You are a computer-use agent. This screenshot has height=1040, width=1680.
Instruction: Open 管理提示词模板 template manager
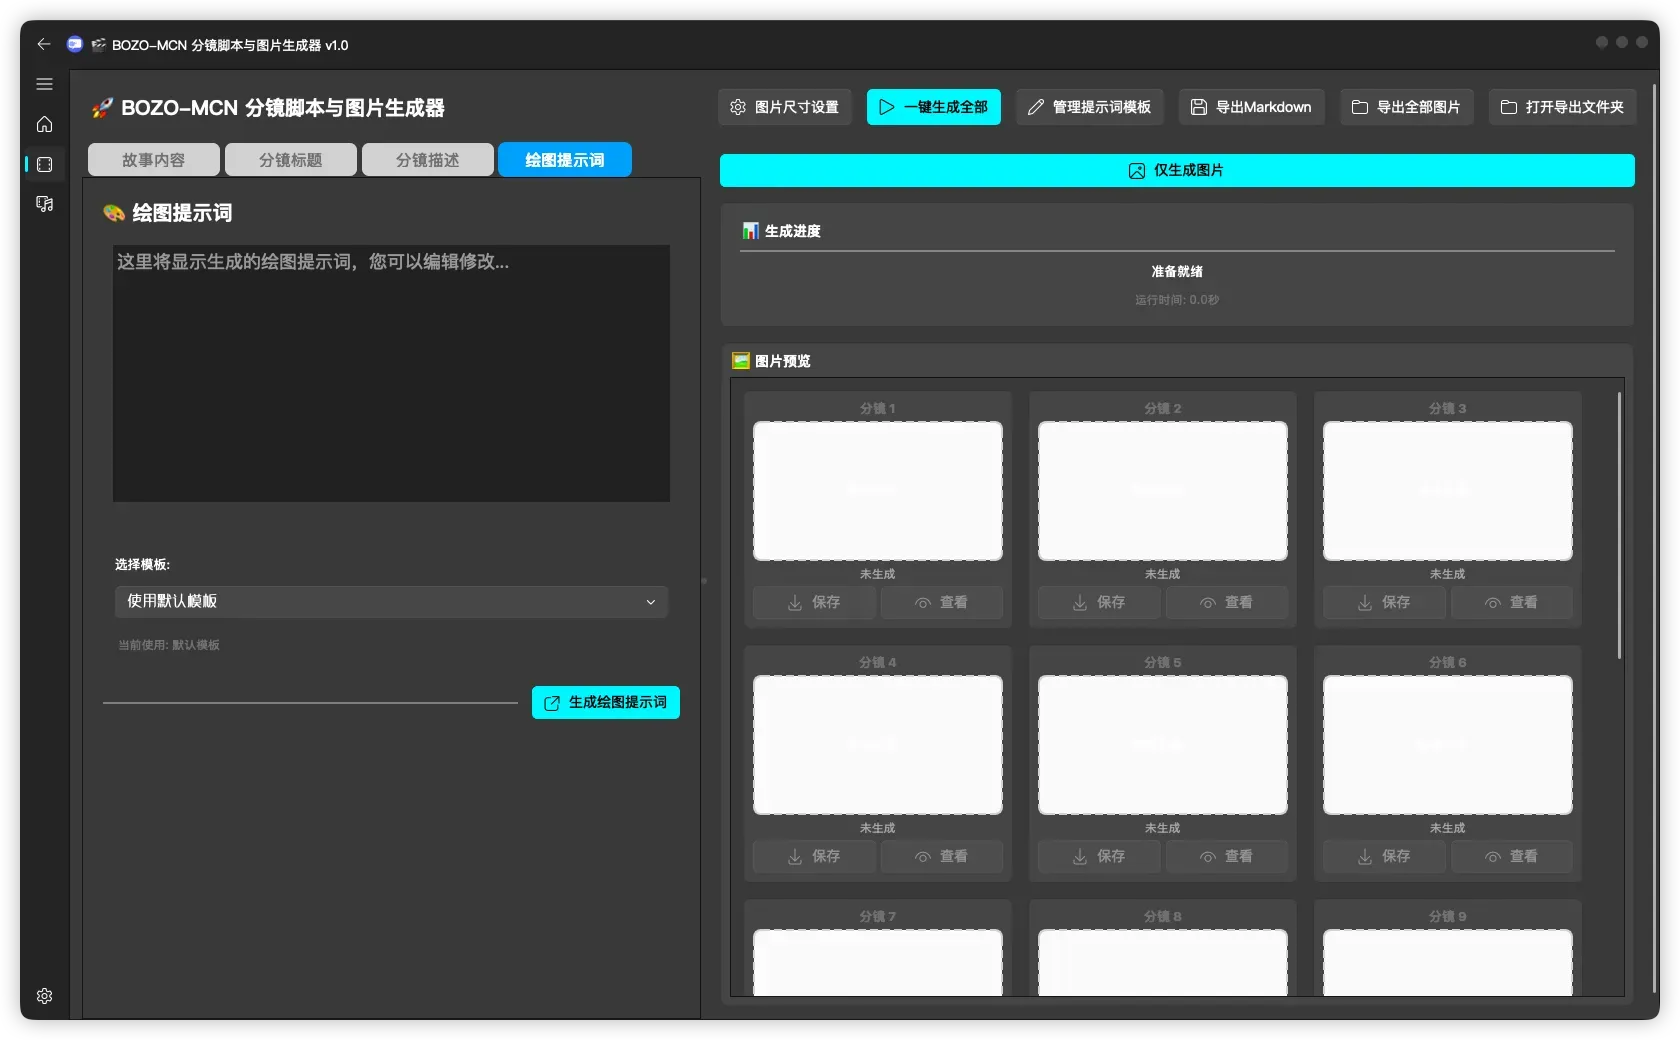pos(1090,107)
